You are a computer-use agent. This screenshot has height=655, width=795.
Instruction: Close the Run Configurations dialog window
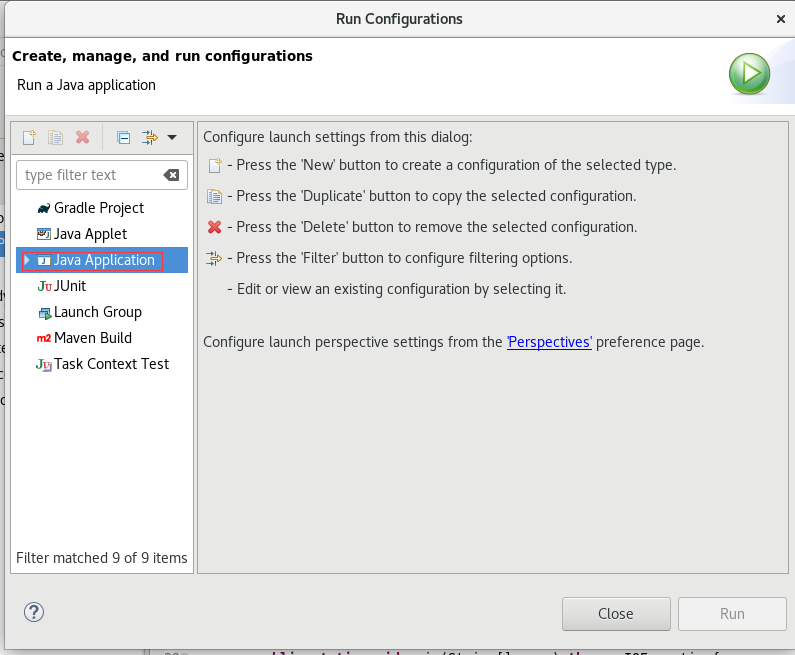point(781,19)
